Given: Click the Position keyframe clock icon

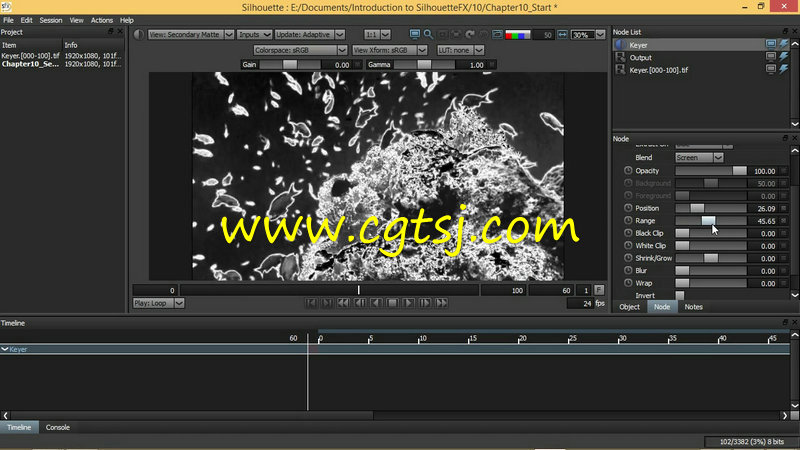Looking at the screenshot, I should pyautogui.click(x=628, y=208).
